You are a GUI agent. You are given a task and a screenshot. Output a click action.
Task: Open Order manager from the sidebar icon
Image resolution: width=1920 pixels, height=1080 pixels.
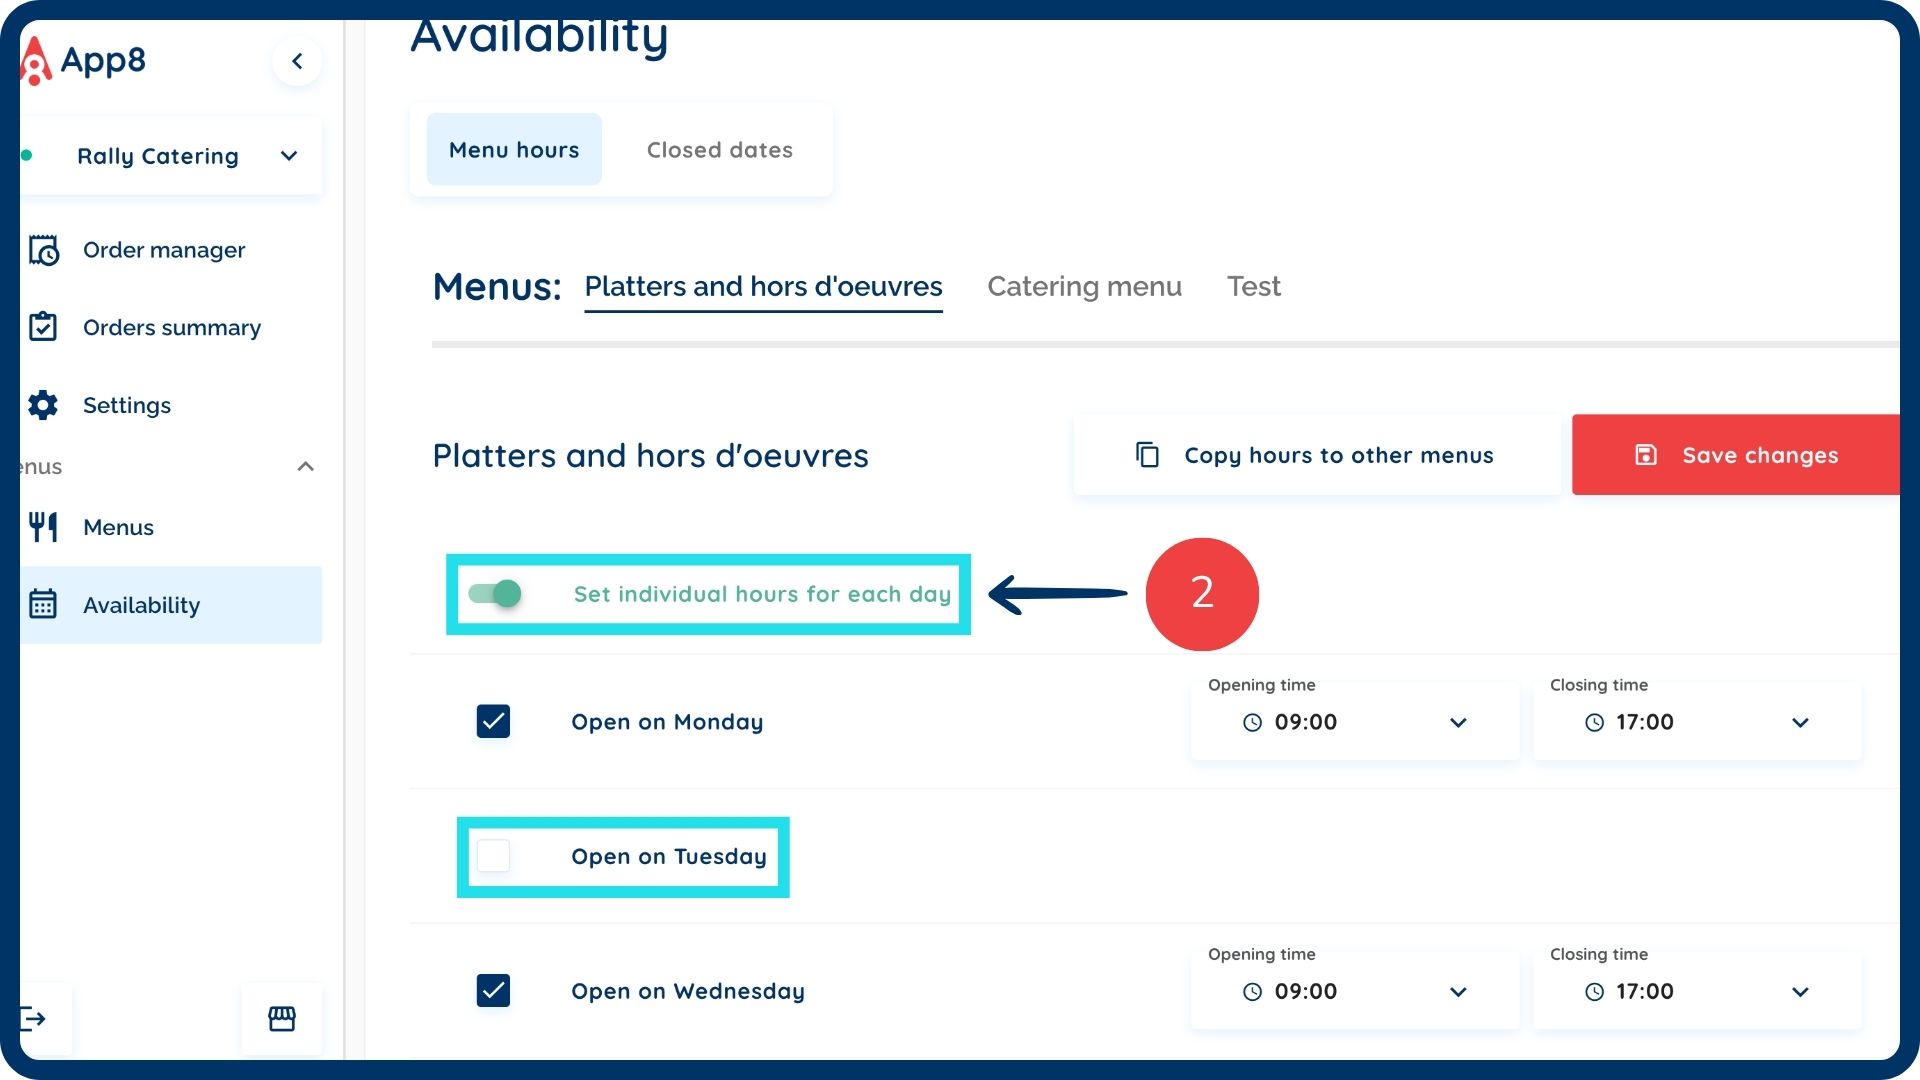(43, 250)
